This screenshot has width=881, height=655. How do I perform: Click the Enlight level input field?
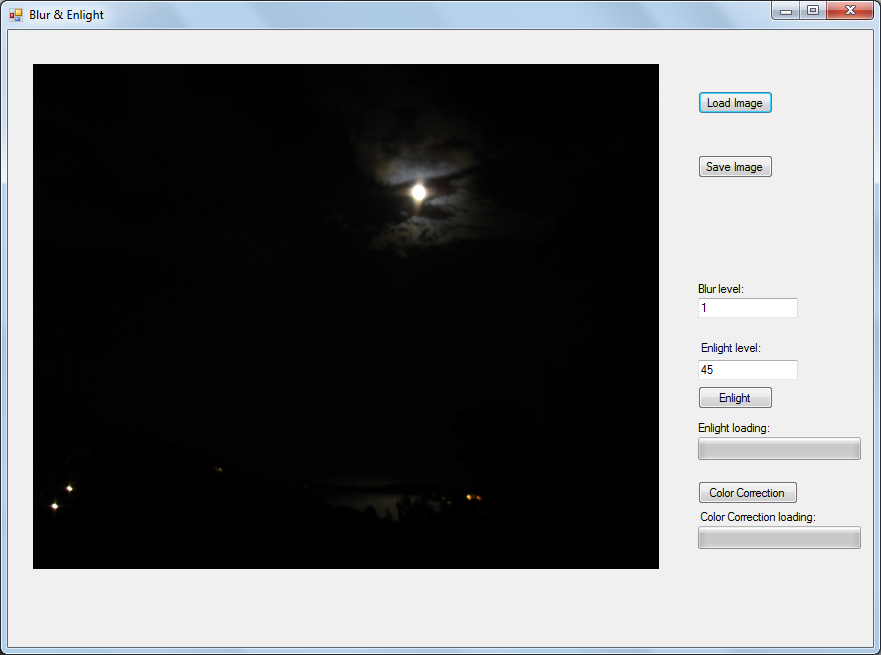coord(747,370)
